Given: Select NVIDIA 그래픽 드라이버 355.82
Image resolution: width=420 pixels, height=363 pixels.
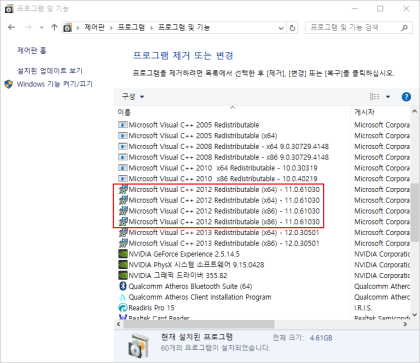Looking at the screenshot, I should pyautogui.click(x=178, y=275).
